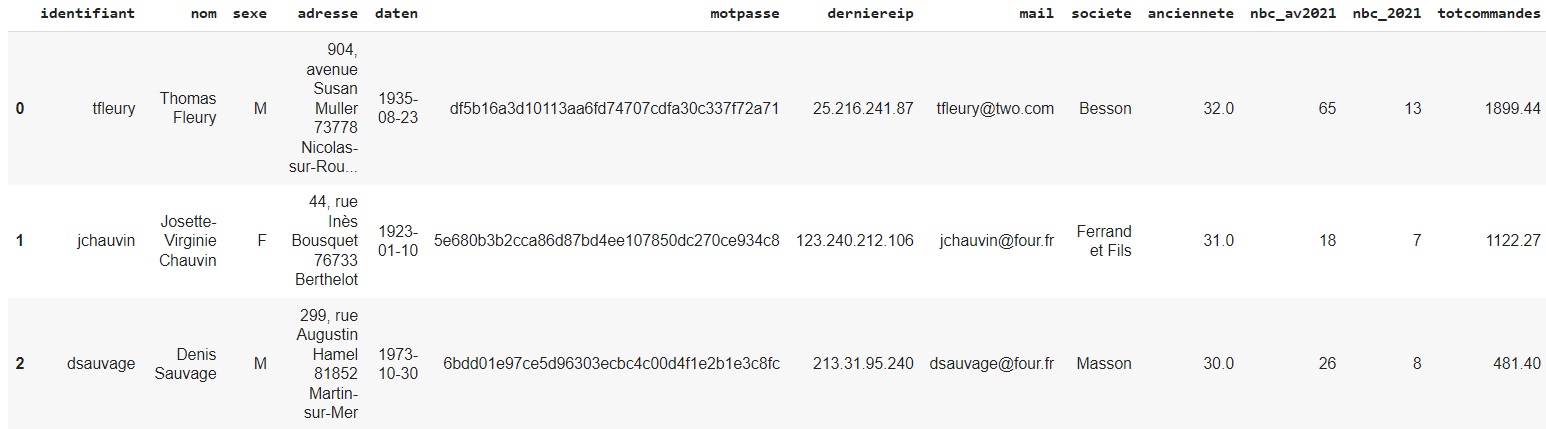Click the 'totcommandes' column header
The height and width of the screenshot is (429, 1546).
(1495, 14)
